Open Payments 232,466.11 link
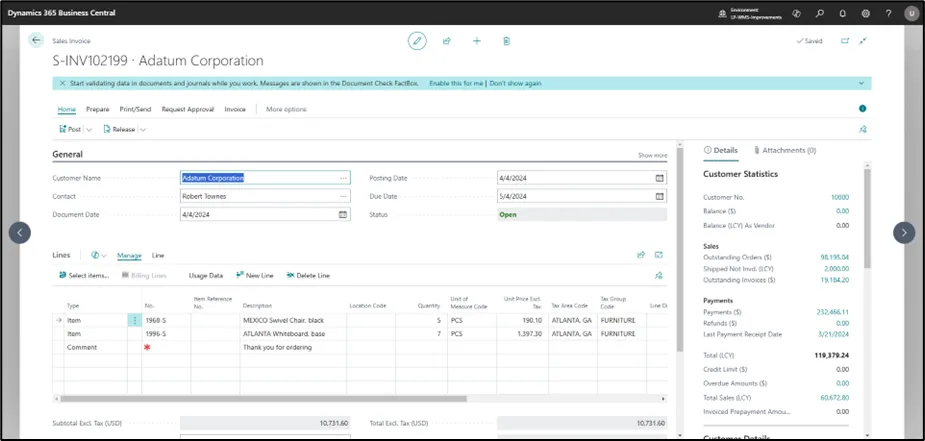Viewport: 925px width, 441px height. click(x=833, y=312)
